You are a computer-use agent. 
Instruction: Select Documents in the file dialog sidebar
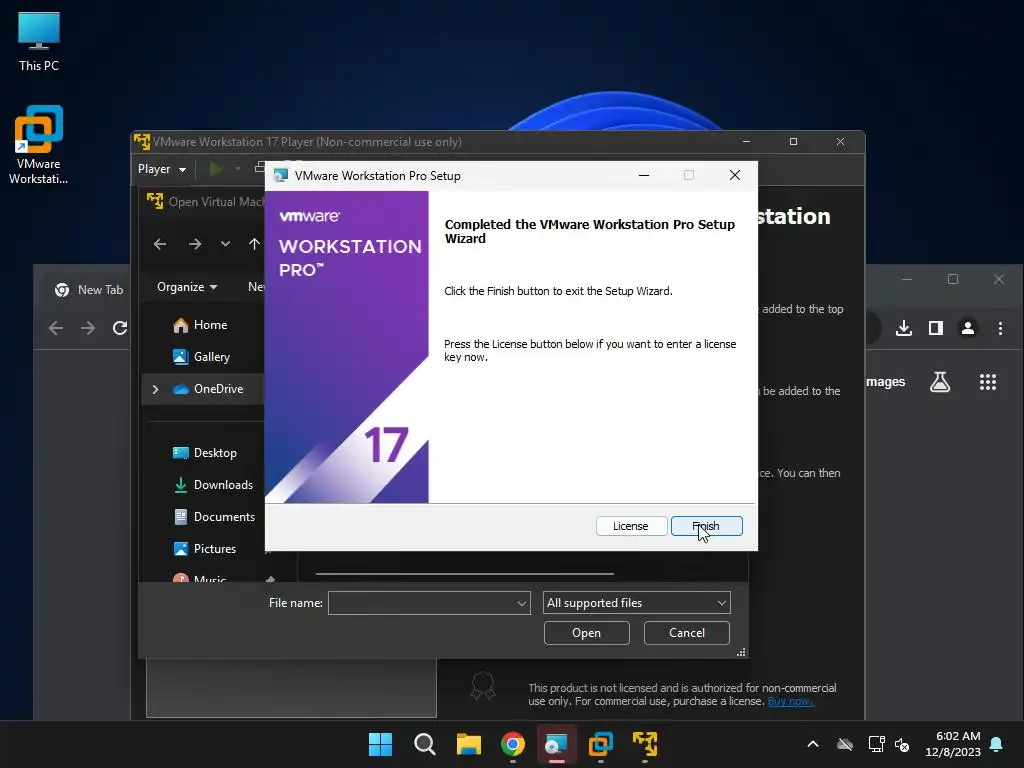pyautogui.click(x=214, y=517)
